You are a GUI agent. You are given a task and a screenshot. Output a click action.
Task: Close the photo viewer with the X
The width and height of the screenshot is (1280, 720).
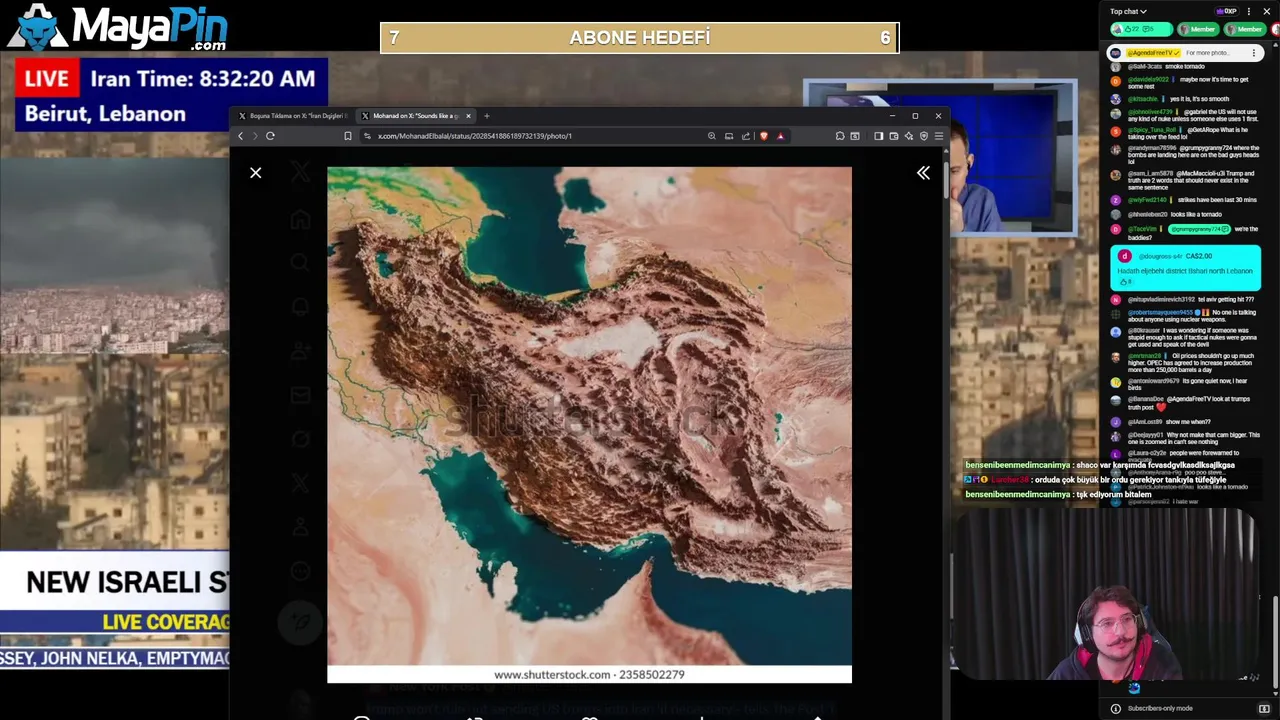[x=256, y=173]
